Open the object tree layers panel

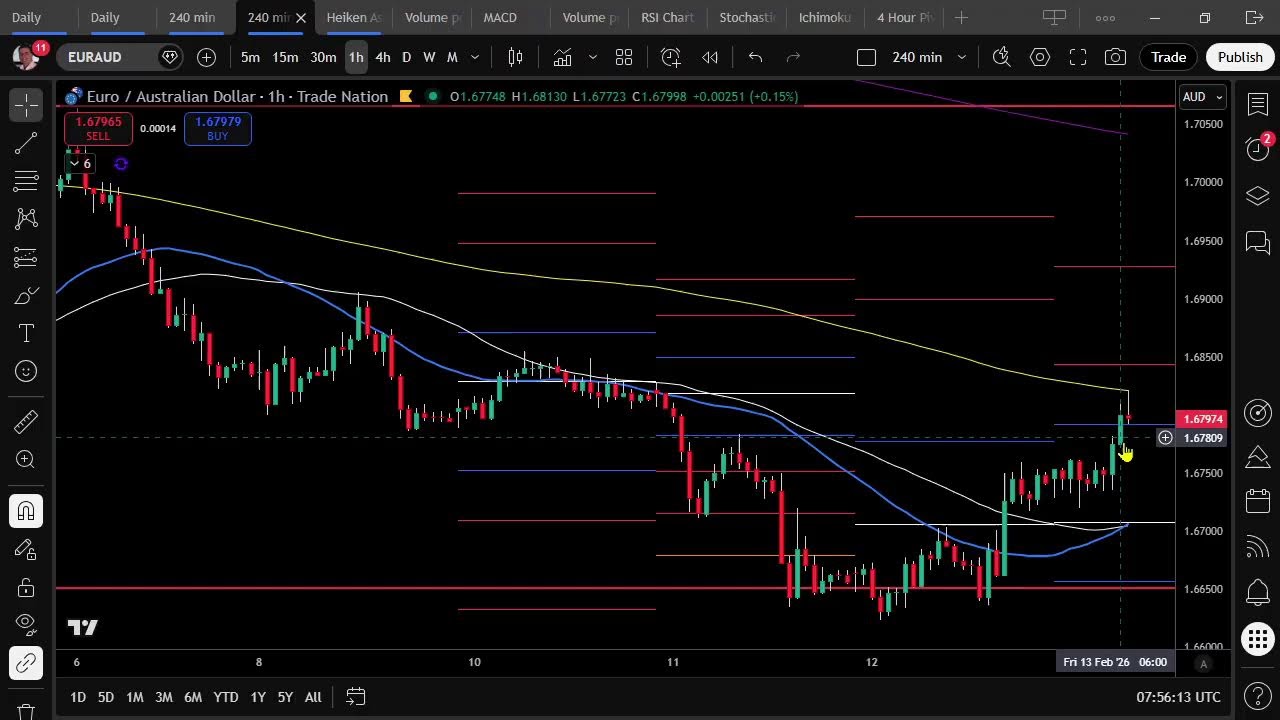point(1258,195)
